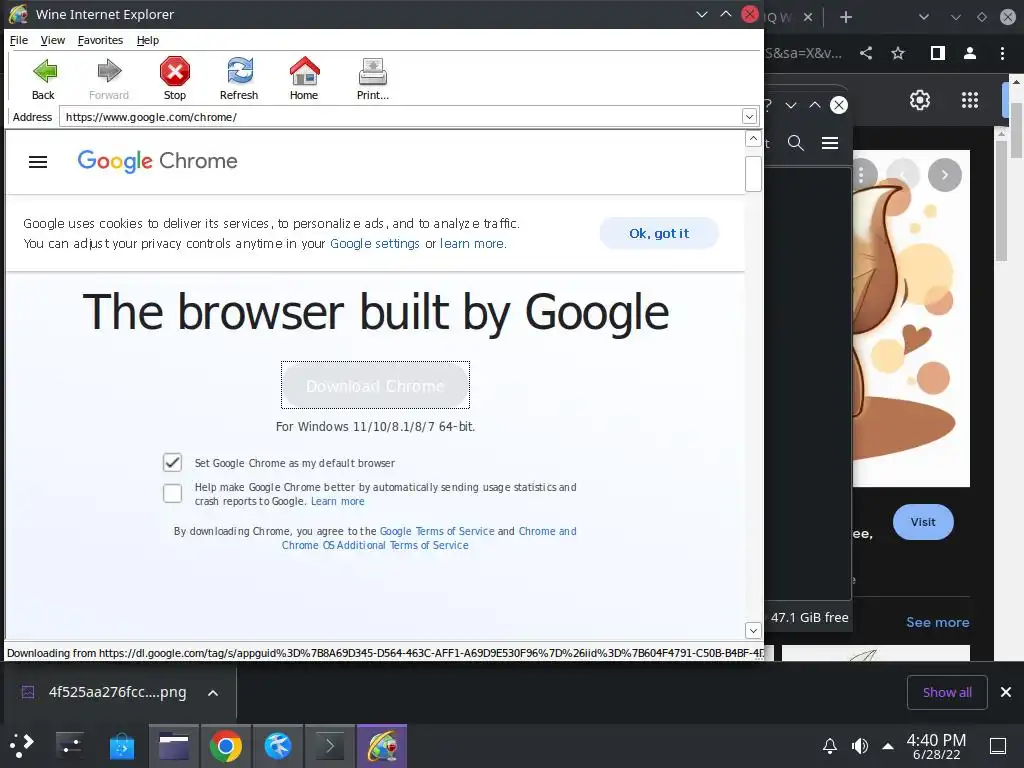
Task: Open Chrome's three-dot menu
Action: [1002, 53]
